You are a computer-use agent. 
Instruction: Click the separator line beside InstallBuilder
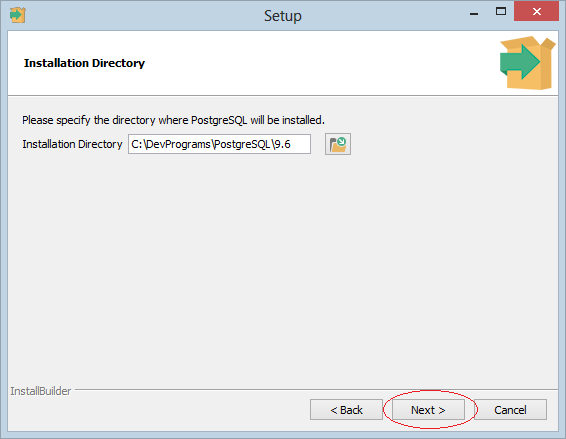[x=316, y=390]
